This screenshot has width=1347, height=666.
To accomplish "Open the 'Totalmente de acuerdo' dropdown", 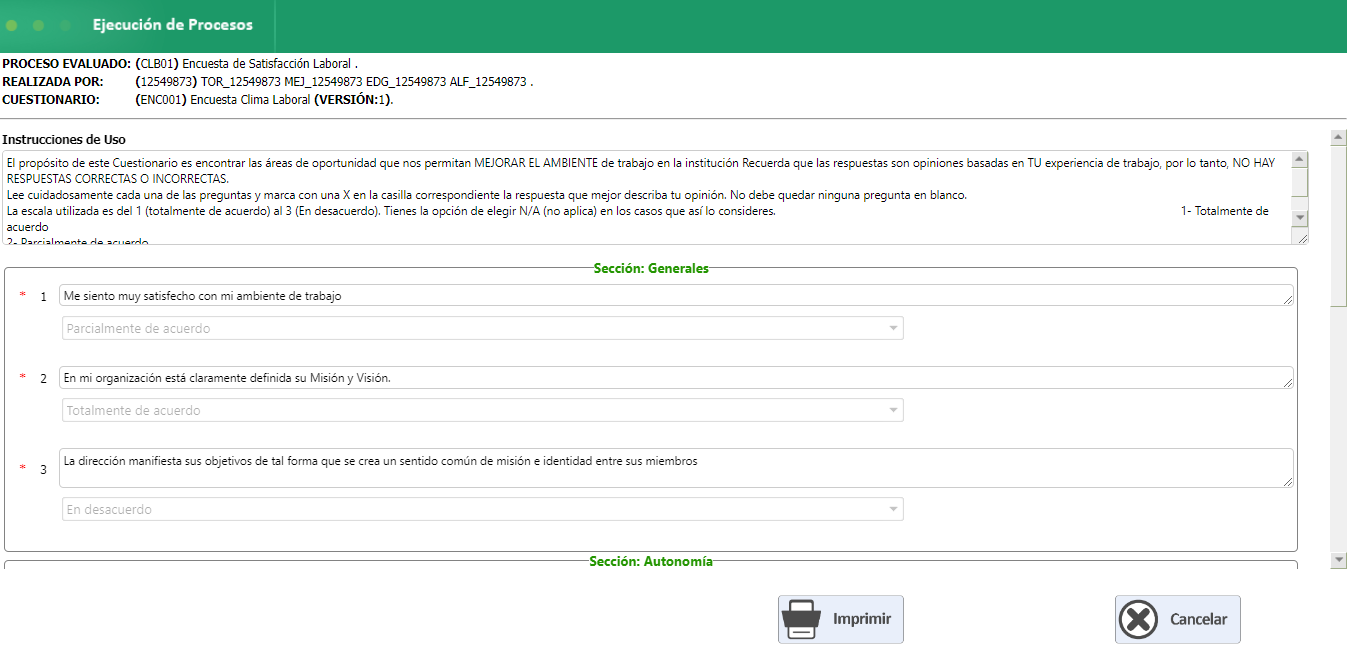I will point(482,410).
